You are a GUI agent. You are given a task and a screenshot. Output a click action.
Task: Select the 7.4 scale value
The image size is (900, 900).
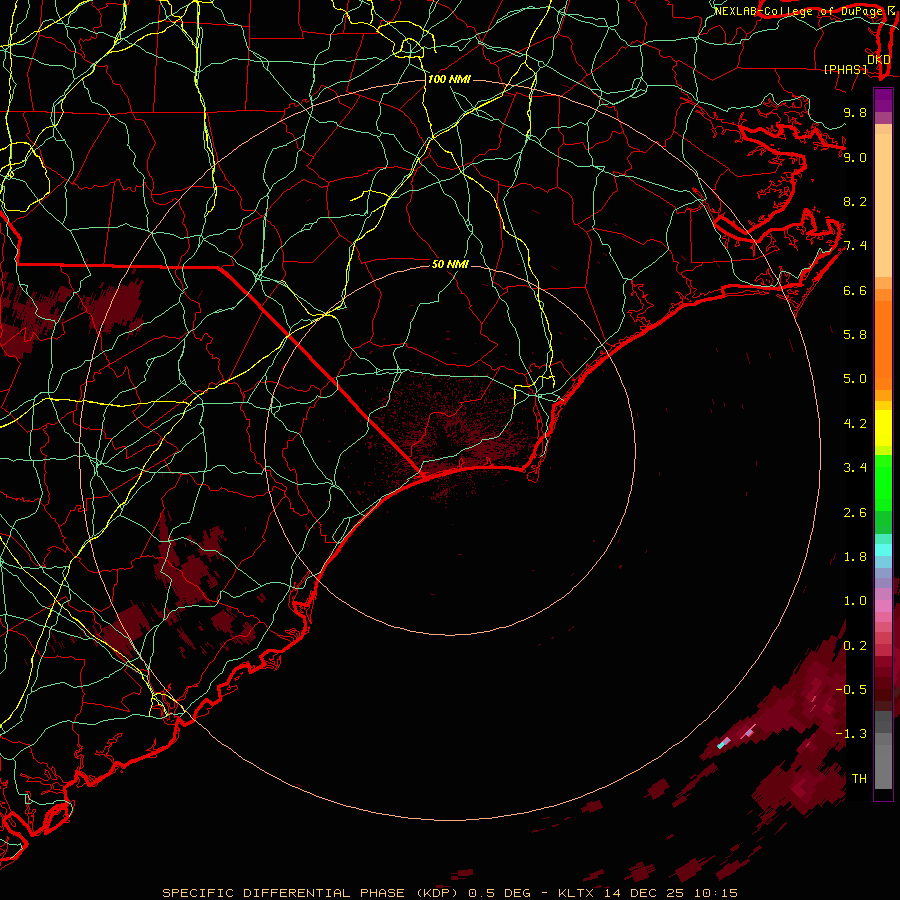[855, 246]
